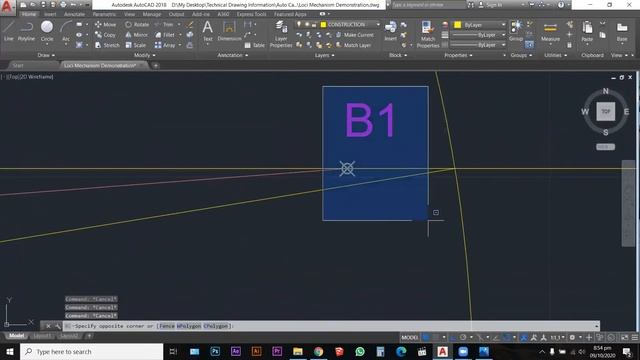
Task: Open Photoshop from the taskbar
Action: pyautogui.click(x=215, y=351)
